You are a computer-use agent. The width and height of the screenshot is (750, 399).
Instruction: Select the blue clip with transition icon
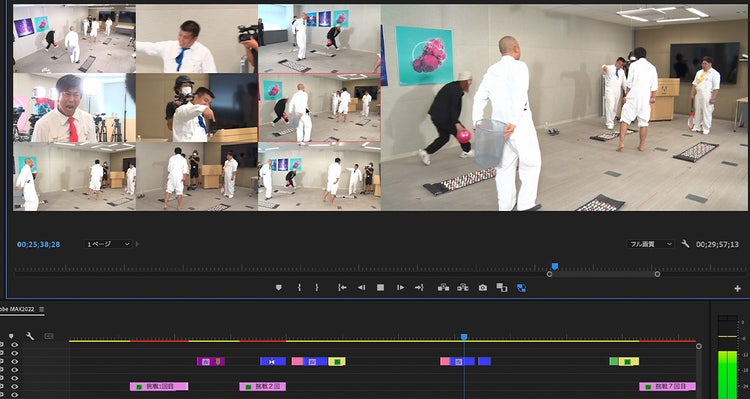click(x=273, y=362)
